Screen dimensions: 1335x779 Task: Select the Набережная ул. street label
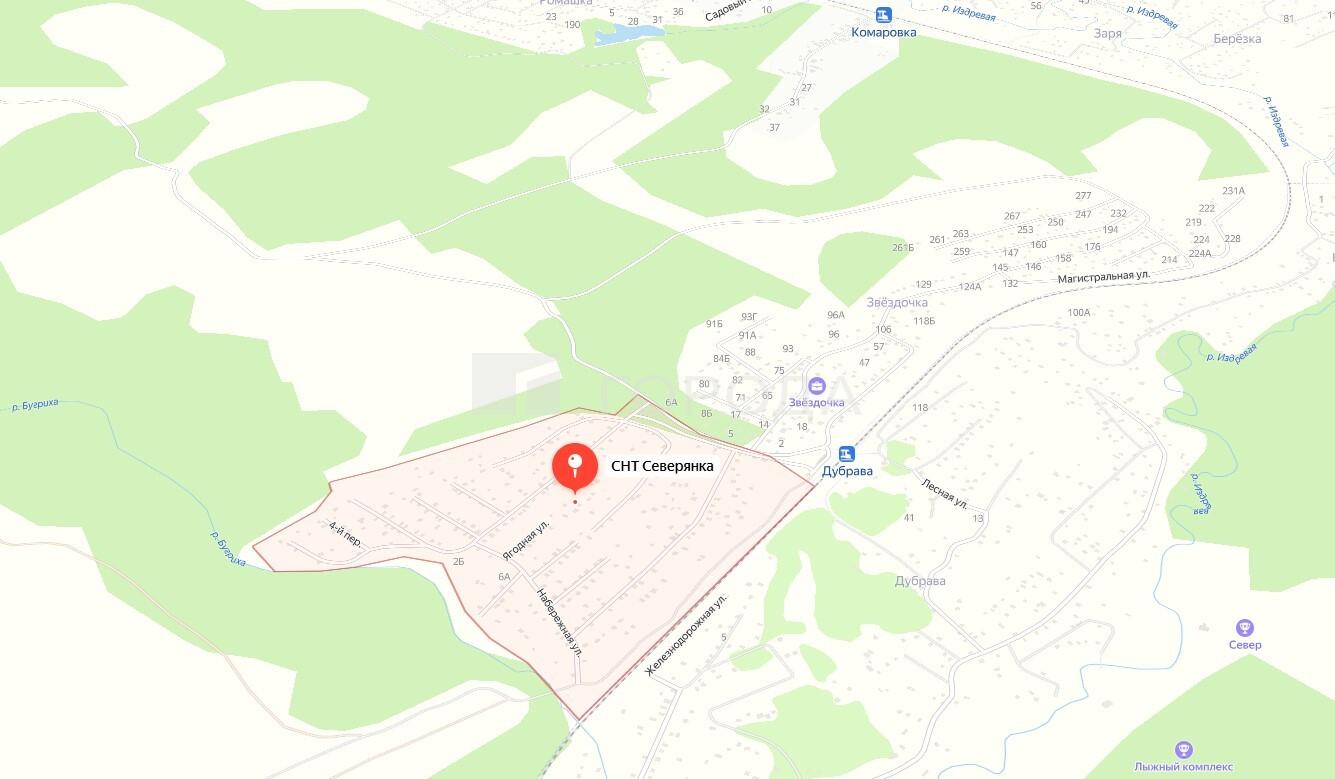(x=560, y=621)
